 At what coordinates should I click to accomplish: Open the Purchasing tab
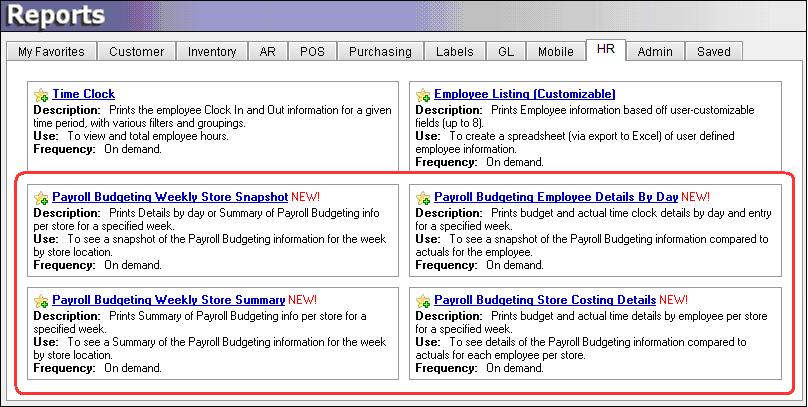click(x=378, y=51)
